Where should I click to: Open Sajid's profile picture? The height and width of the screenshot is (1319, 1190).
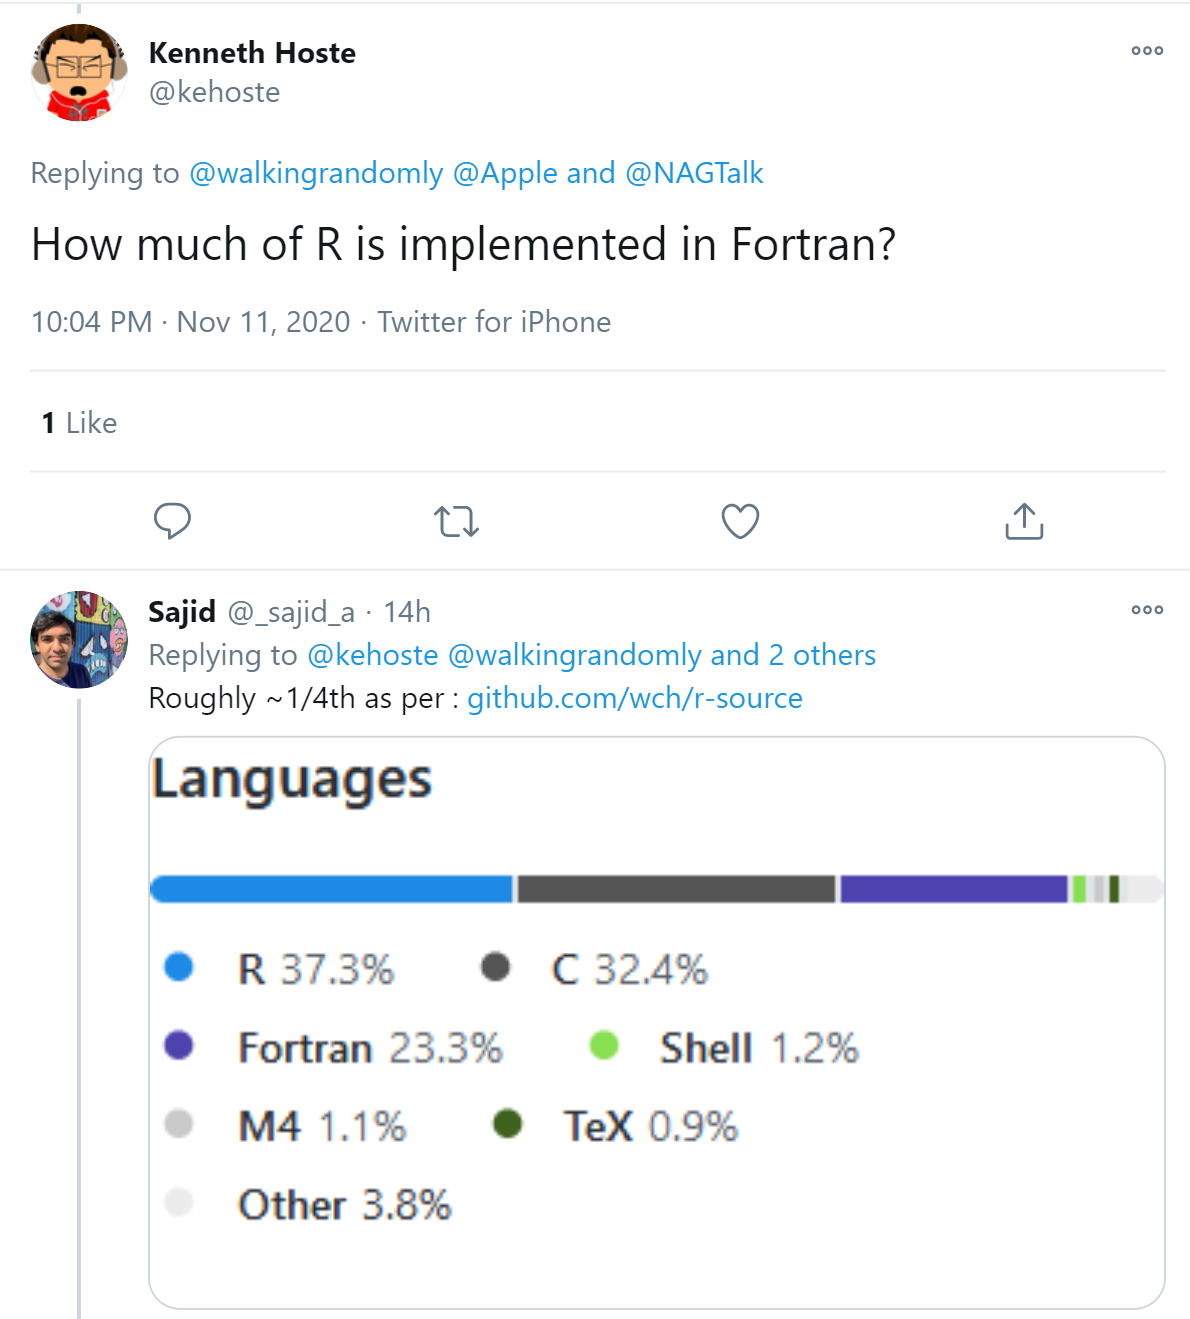coord(79,639)
